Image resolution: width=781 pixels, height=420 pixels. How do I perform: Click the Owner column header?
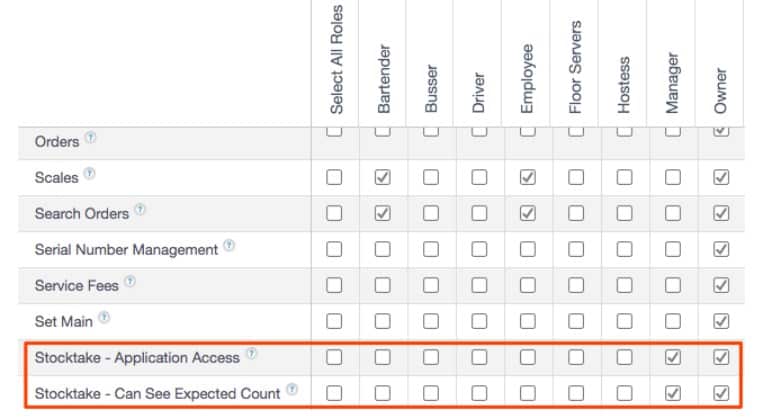(720, 91)
